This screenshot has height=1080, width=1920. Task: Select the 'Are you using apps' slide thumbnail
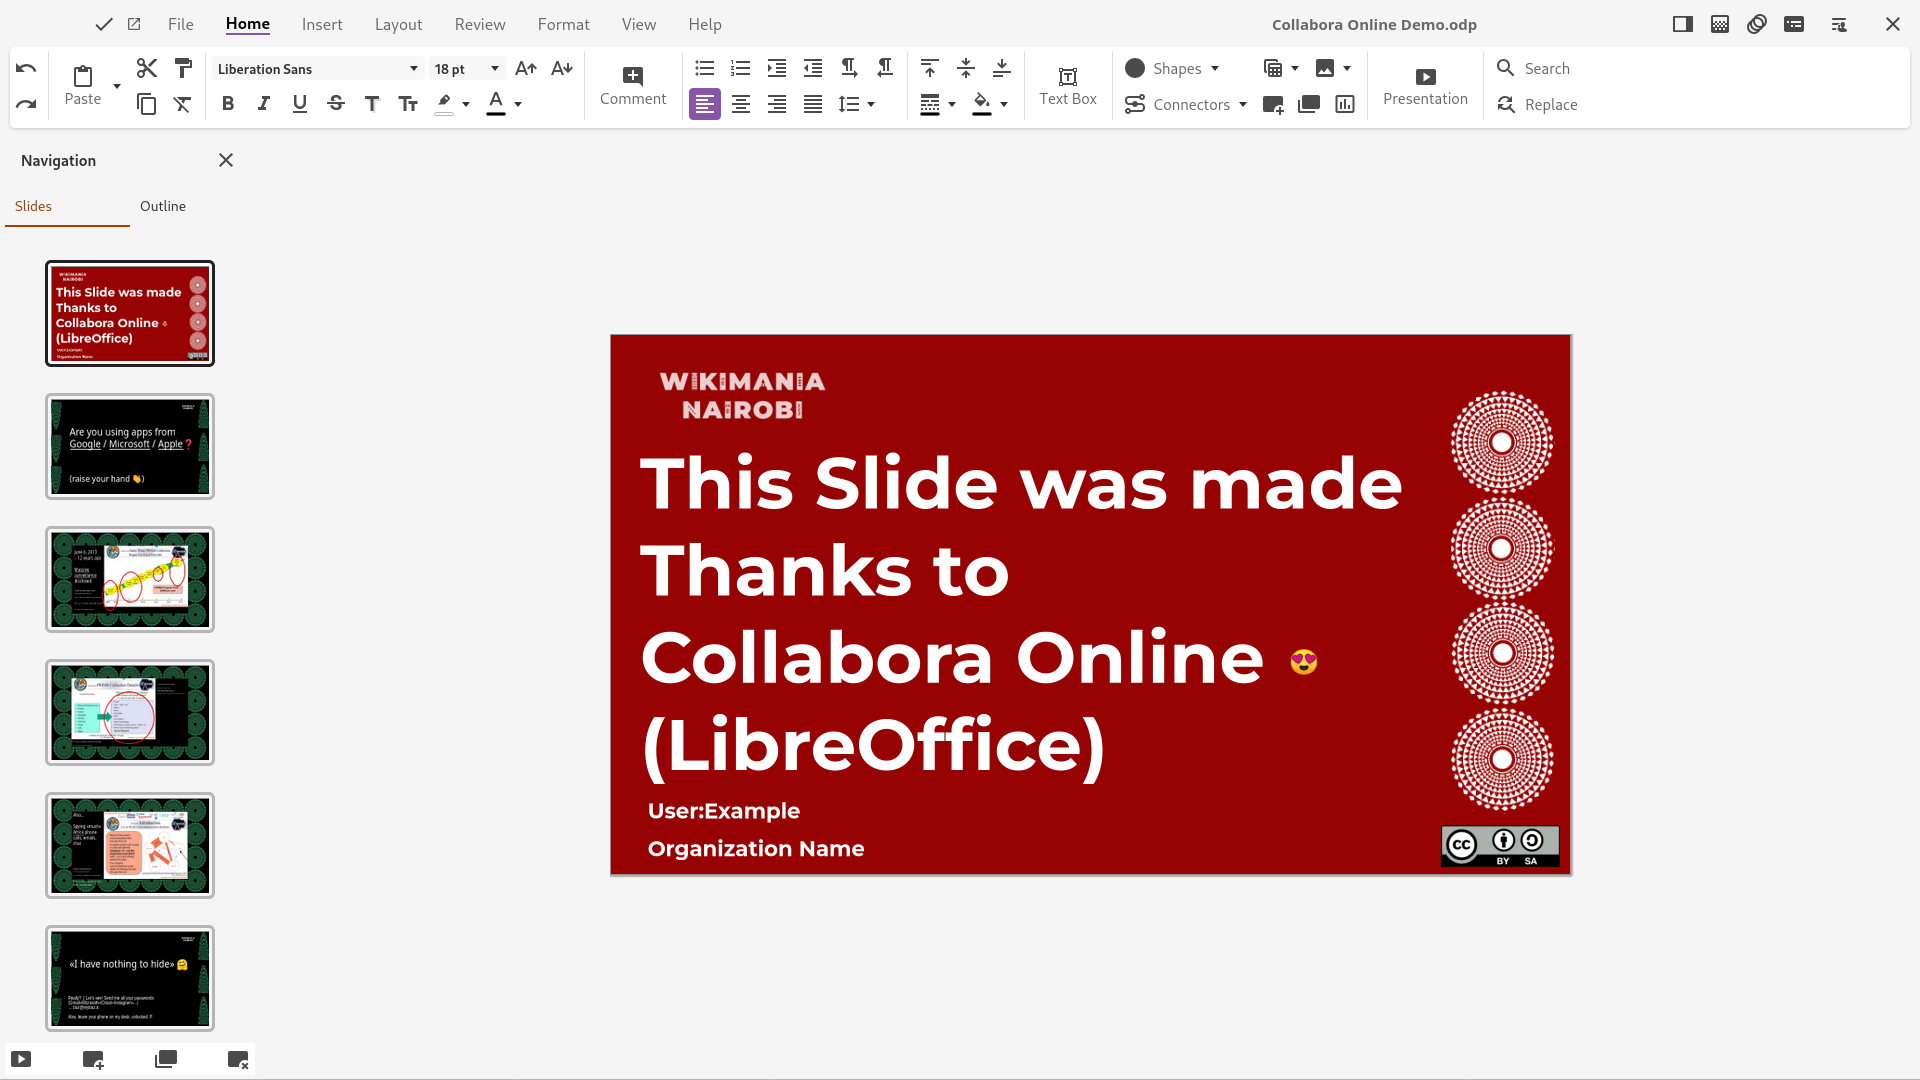[130, 446]
